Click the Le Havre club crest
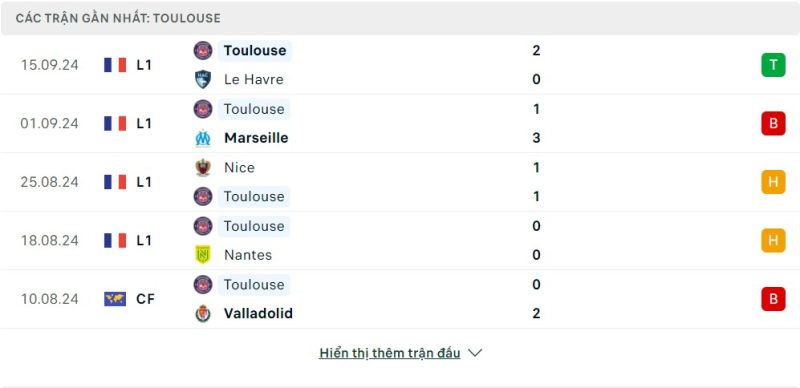The width and height of the screenshot is (800, 388). point(203,79)
